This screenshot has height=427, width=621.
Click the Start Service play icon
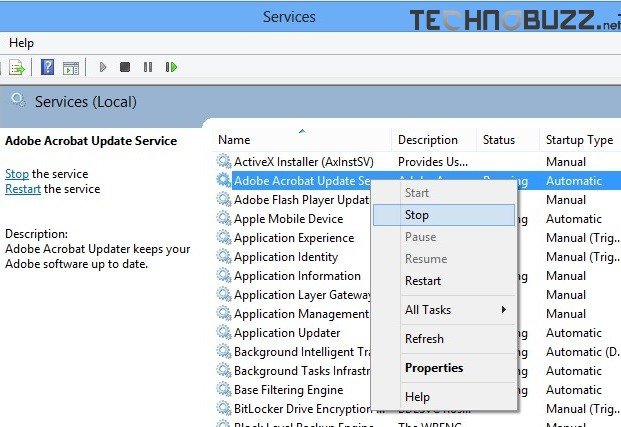pyautogui.click(x=103, y=67)
